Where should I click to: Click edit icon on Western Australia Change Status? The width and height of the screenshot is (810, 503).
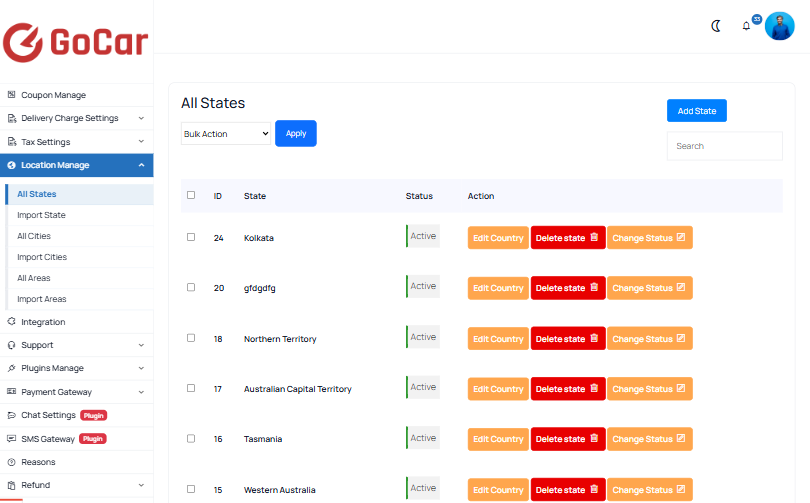tap(681, 489)
